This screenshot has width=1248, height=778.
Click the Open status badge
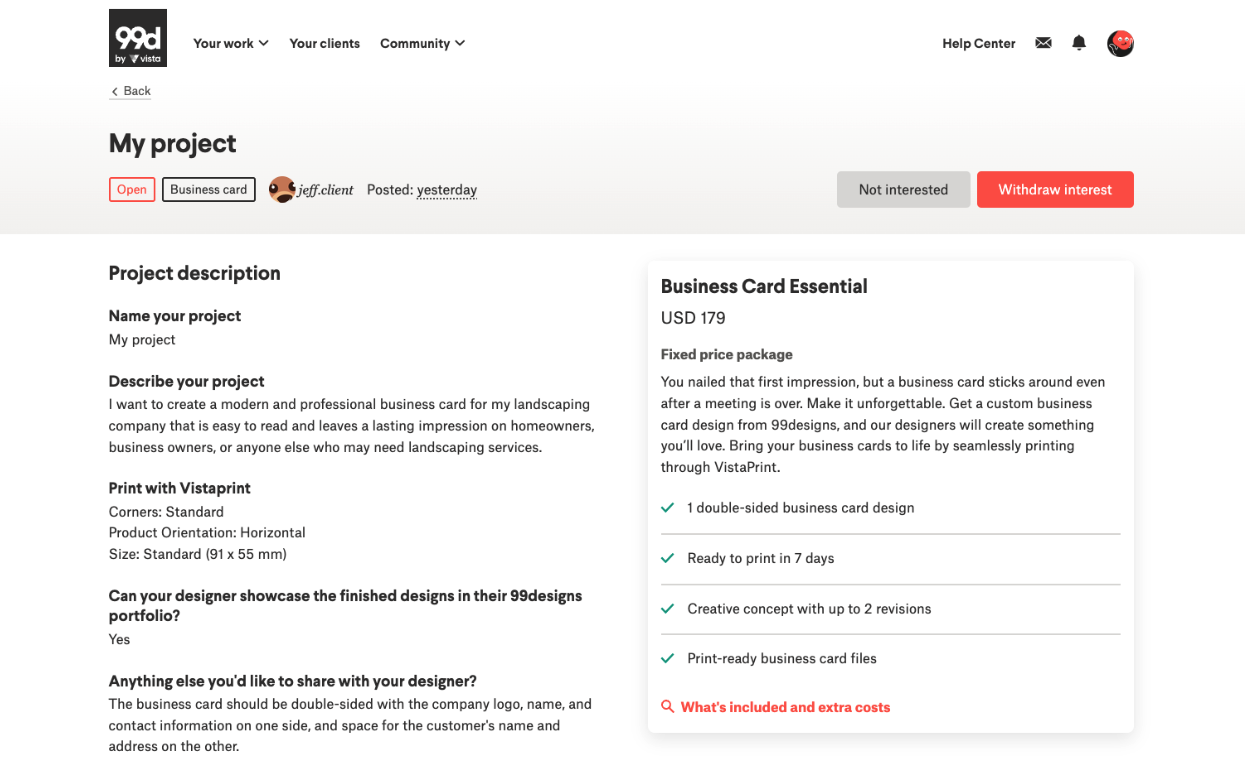tap(132, 189)
